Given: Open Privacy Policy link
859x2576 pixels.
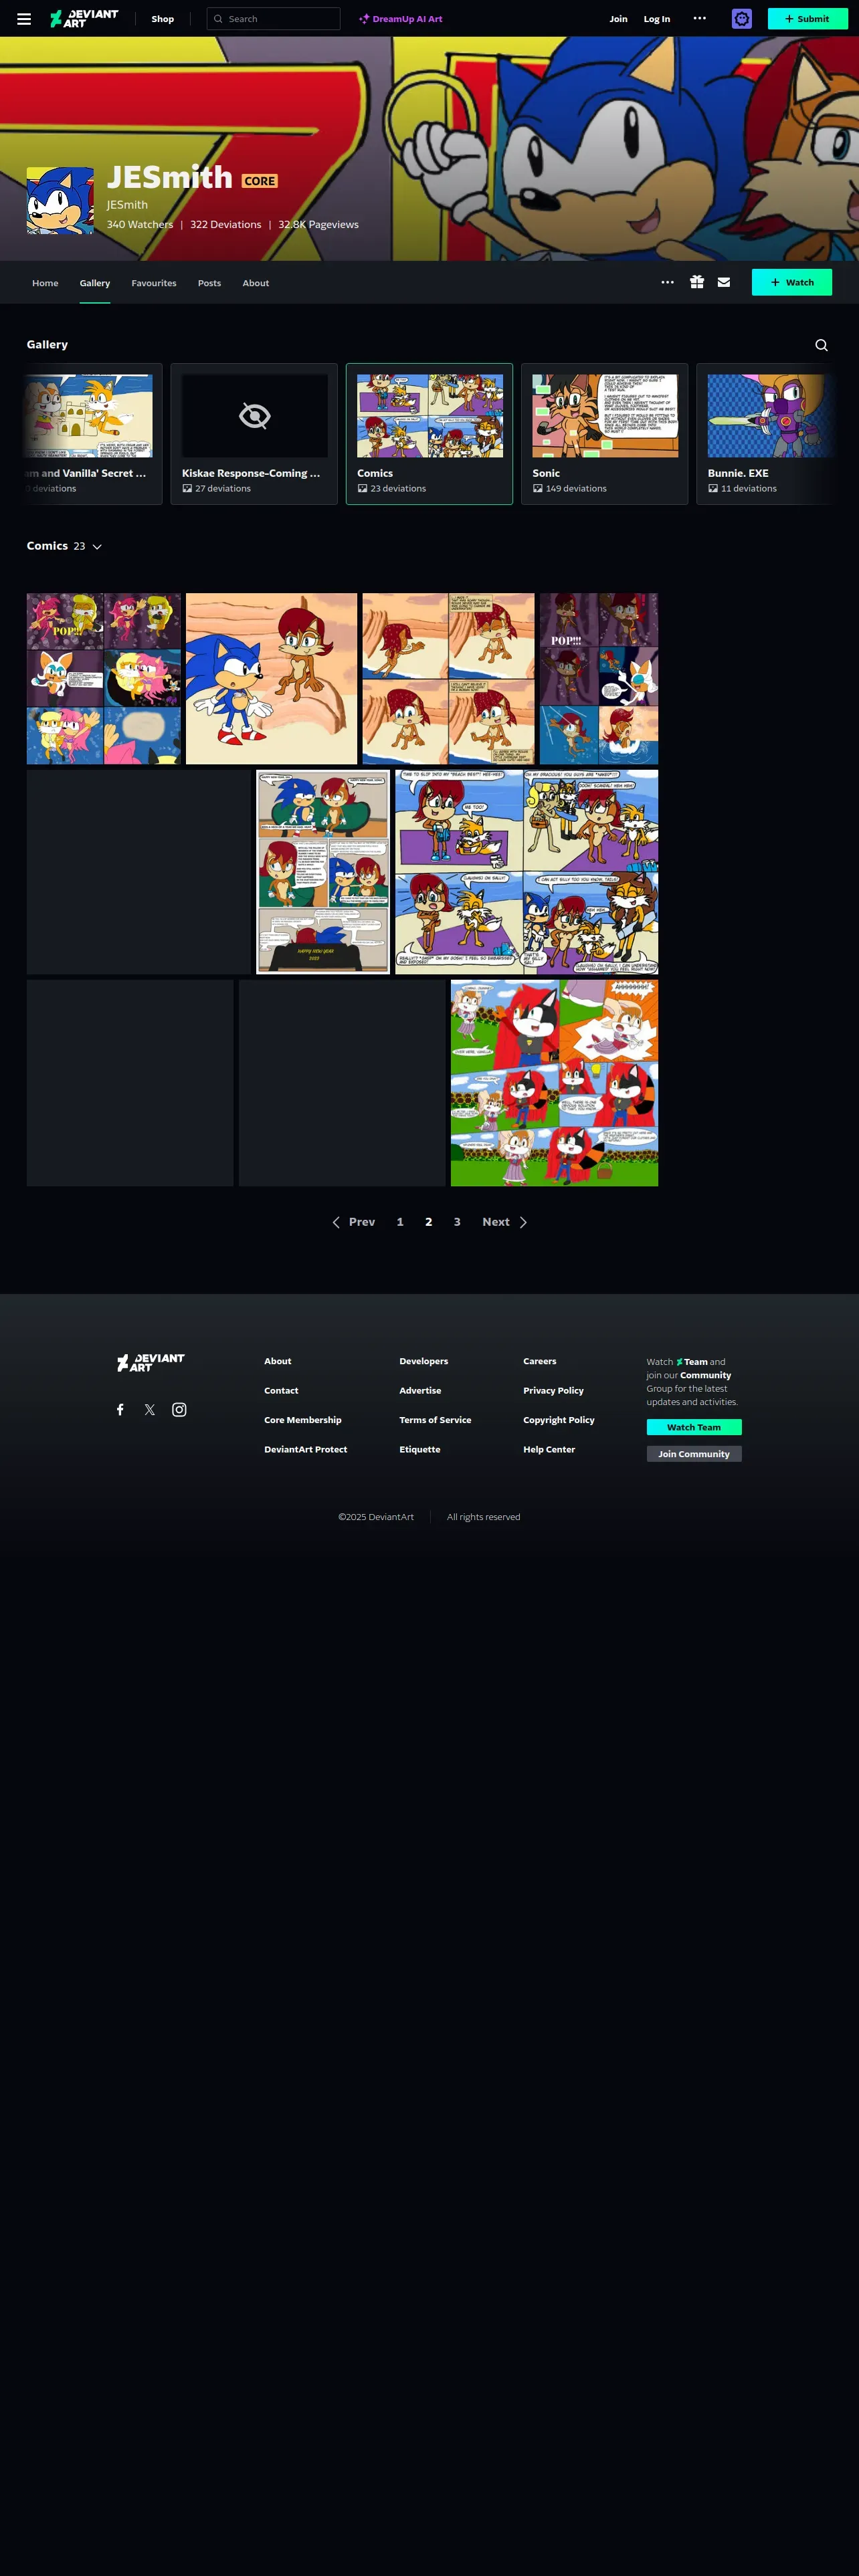Looking at the screenshot, I should 553,1391.
